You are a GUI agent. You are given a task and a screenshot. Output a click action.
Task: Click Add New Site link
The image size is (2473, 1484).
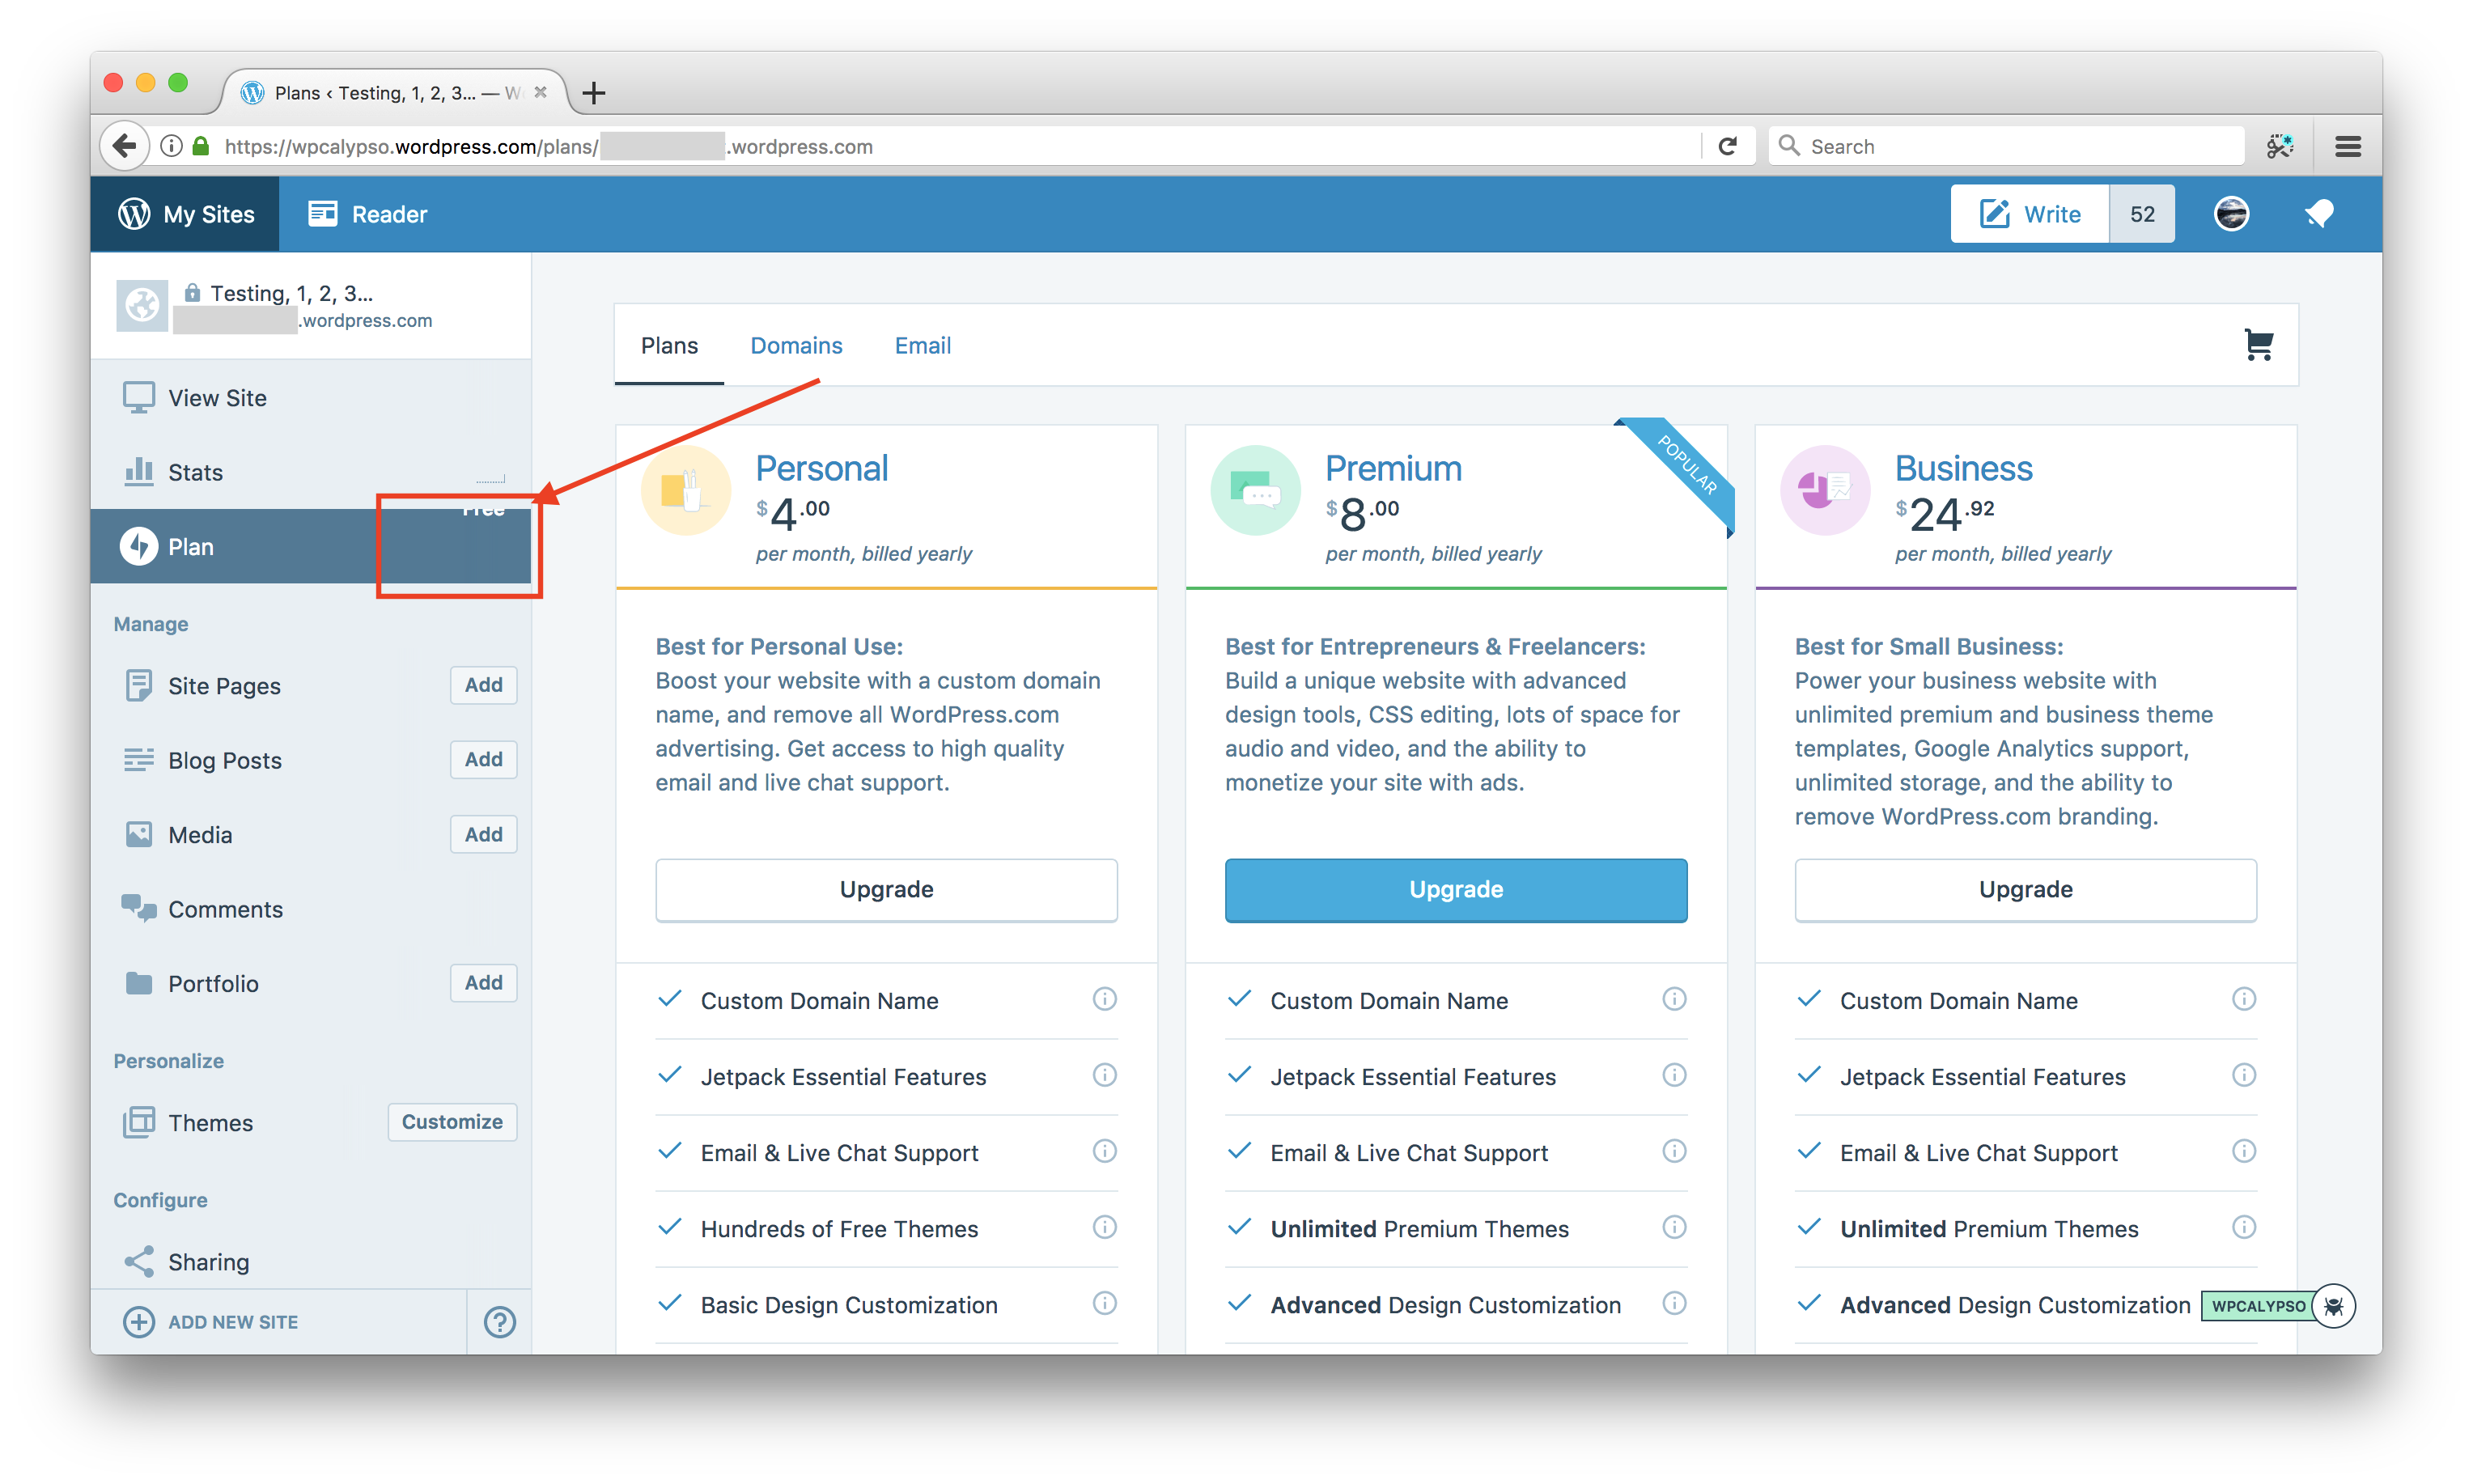pos(232,1322)
